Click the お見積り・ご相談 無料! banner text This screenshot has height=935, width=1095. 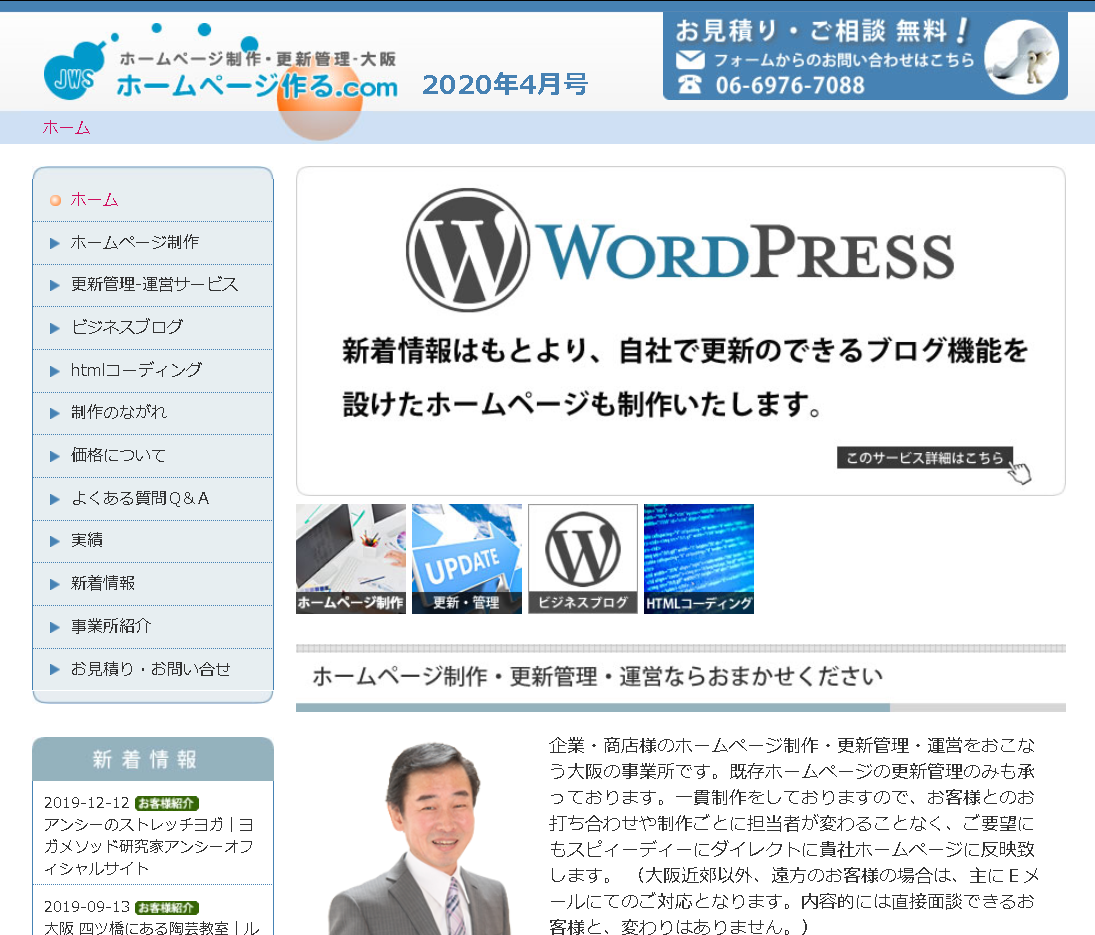pos(821,31)
